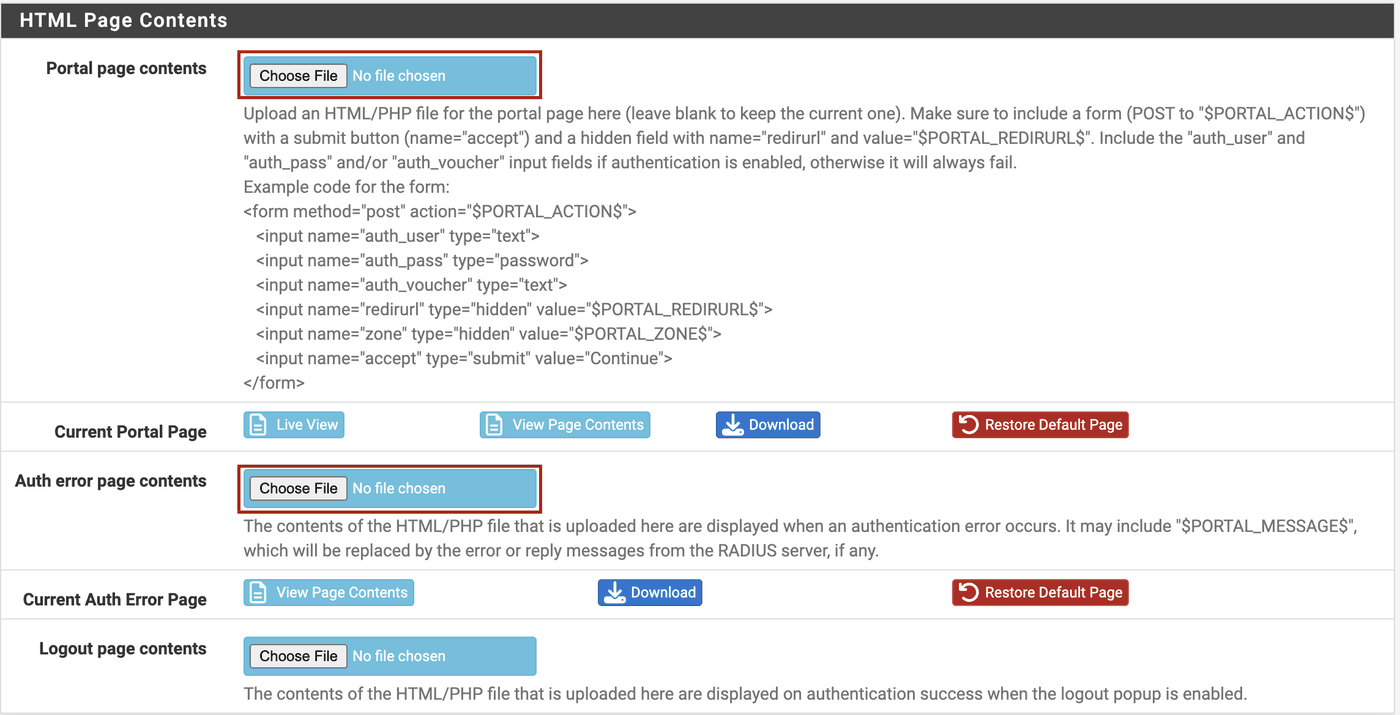Click document icon in Current Auth Error Page row
Image resolution: width=1400 pixels, height=715 pixels.
258,593
